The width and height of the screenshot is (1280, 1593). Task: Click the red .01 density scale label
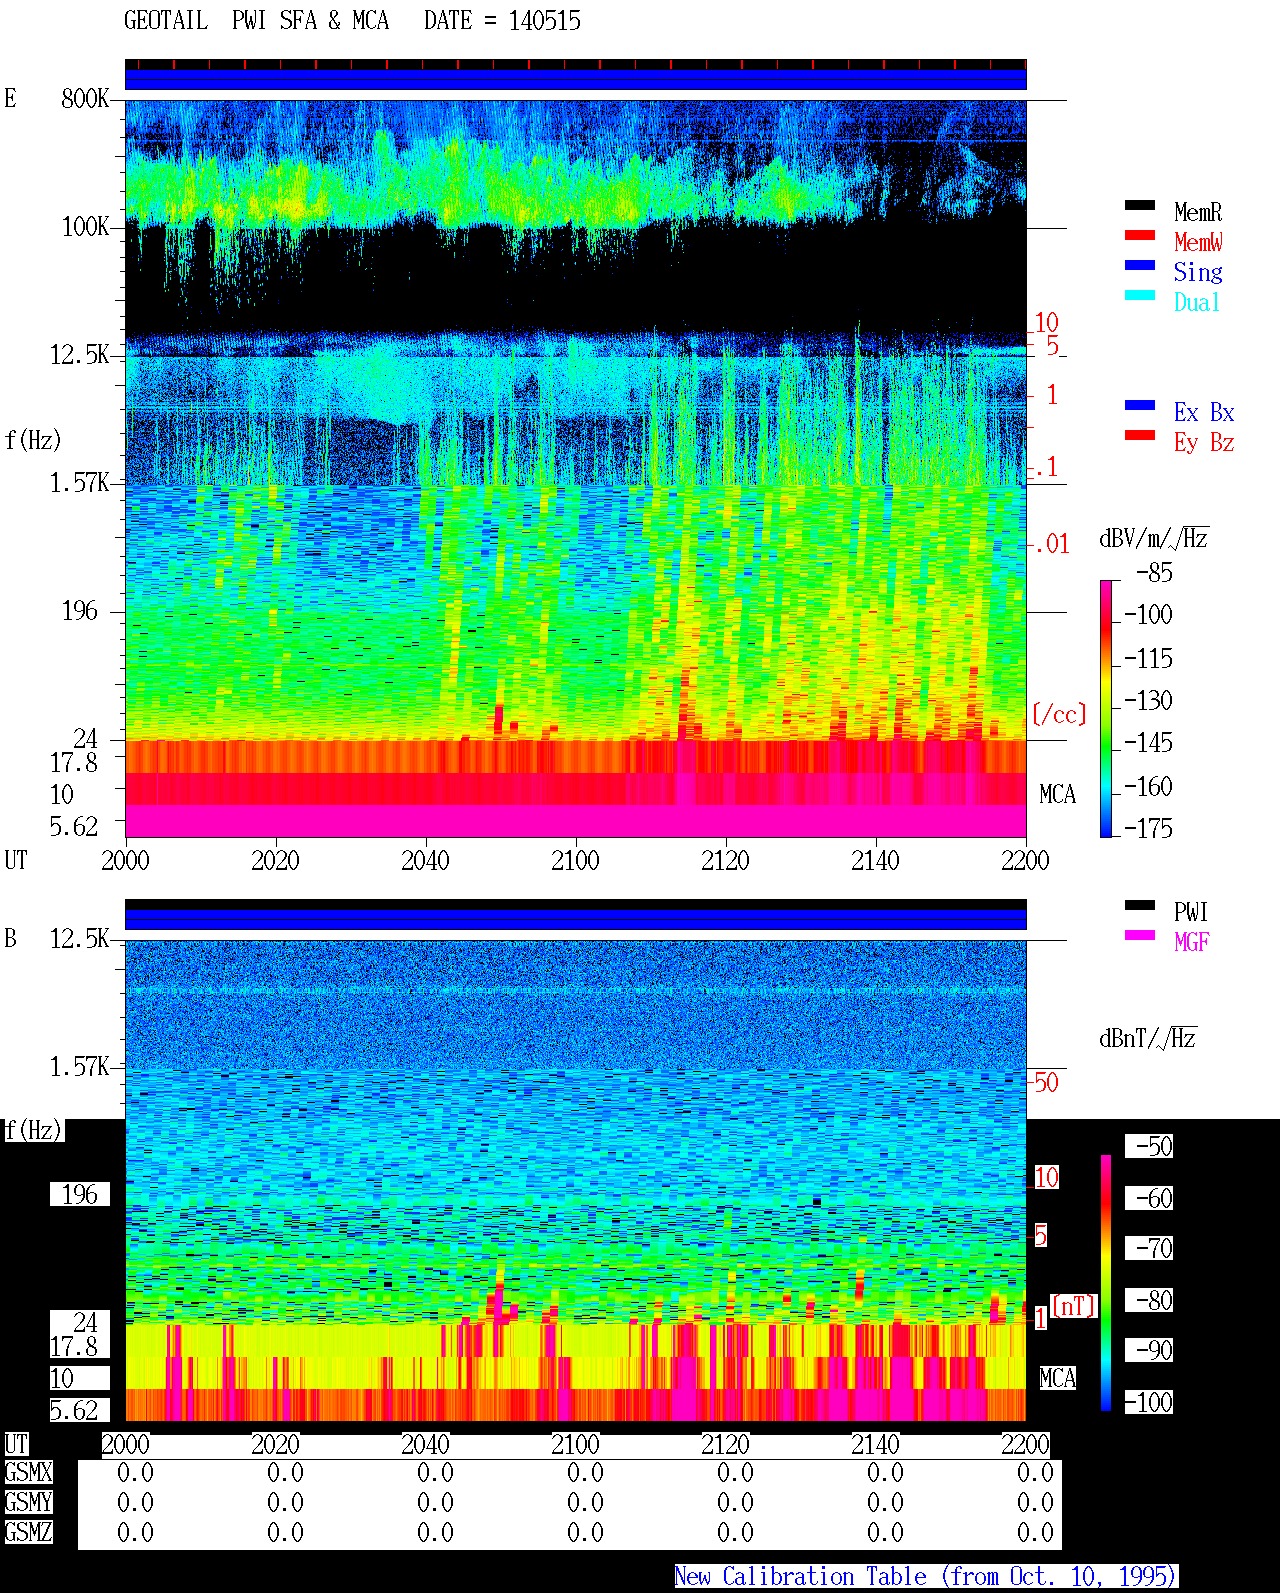pos(1051,544)
